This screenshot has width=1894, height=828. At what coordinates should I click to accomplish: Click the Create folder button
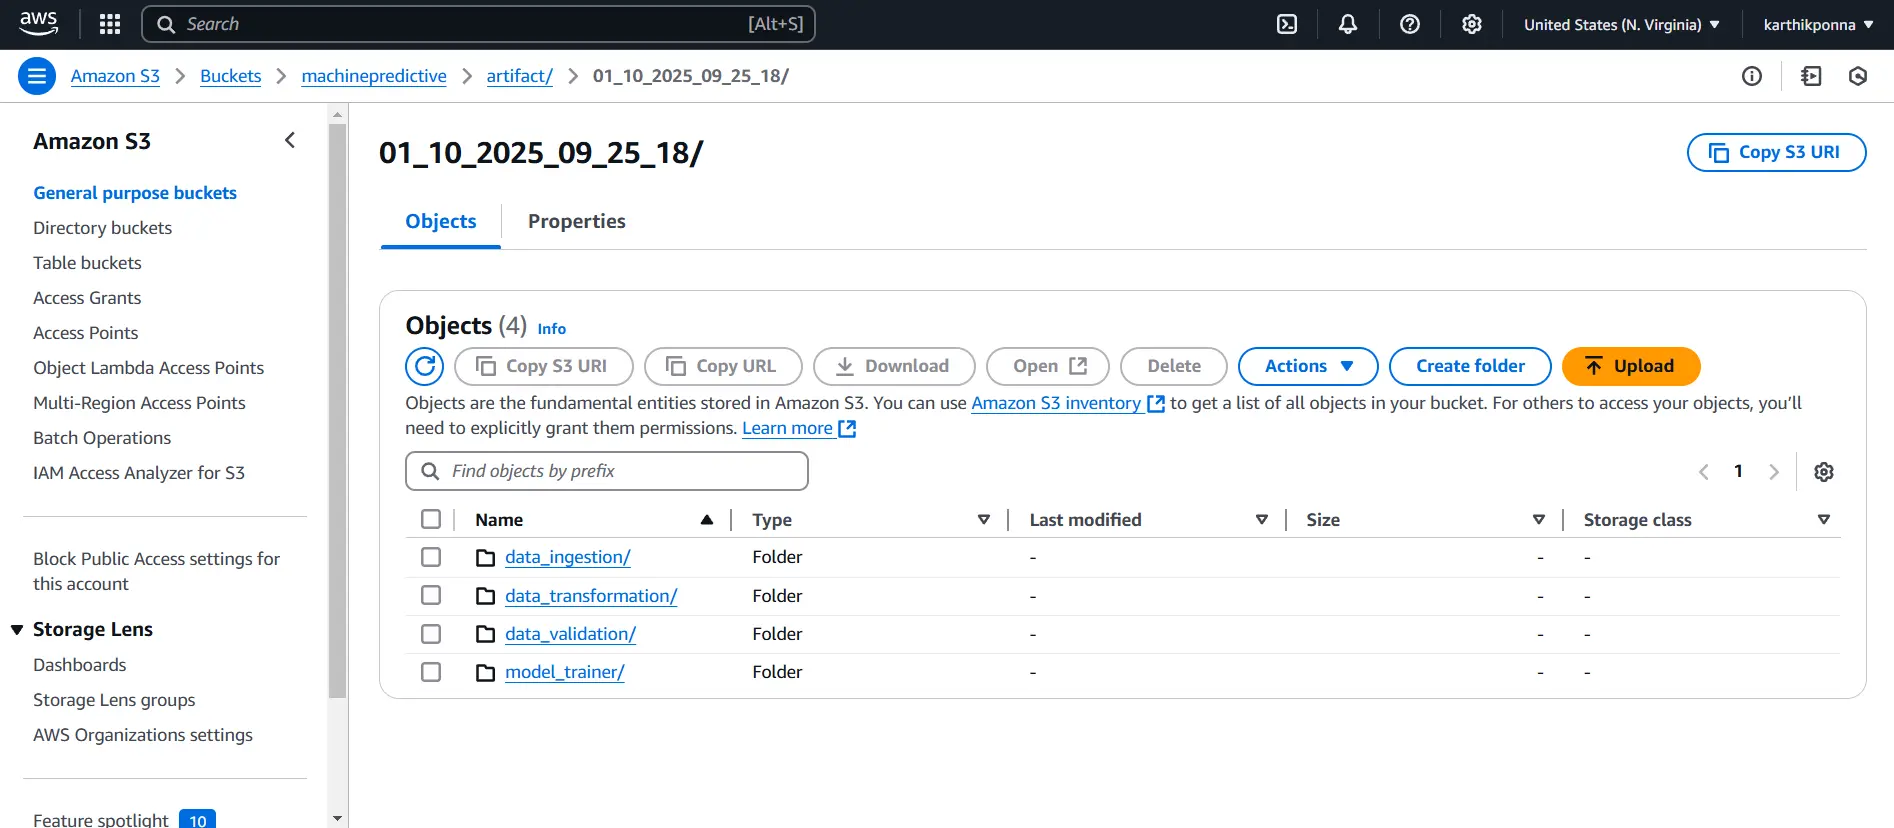coord(1470,366)
